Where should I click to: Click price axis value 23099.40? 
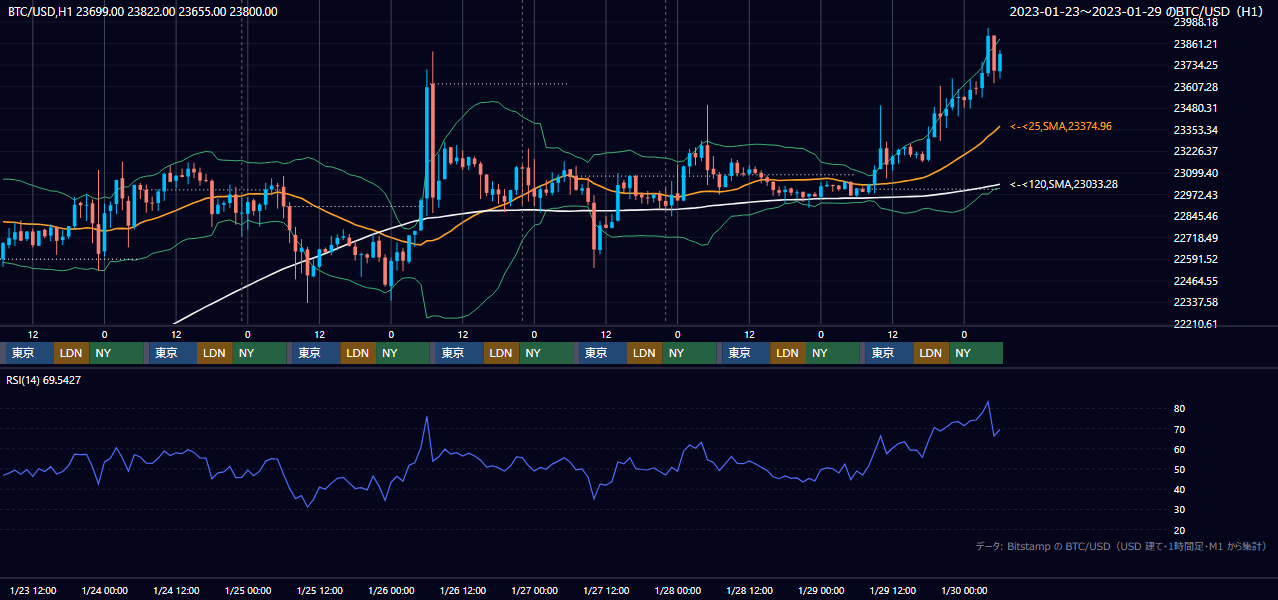(1195, 173)
